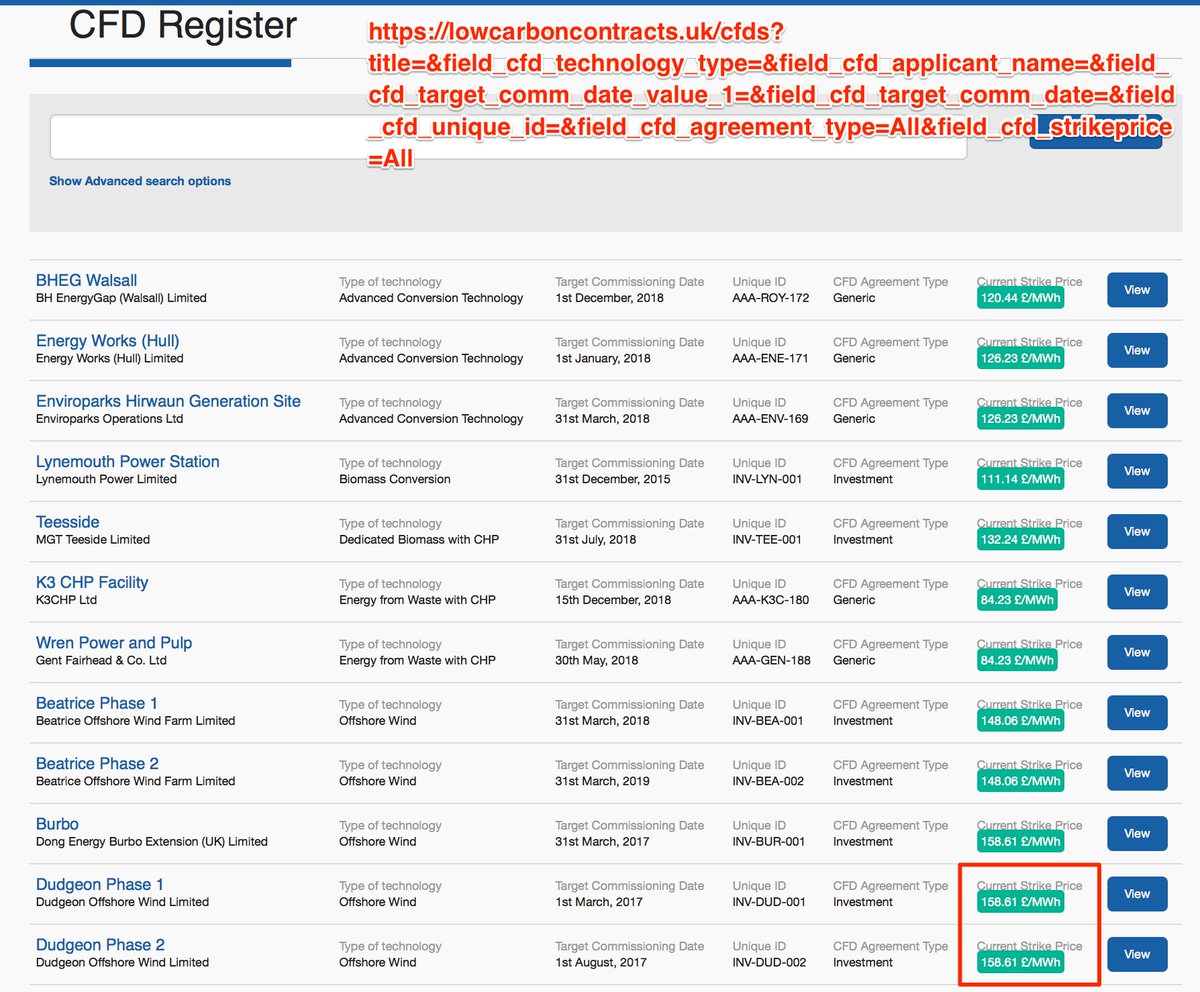The image size is (1200, 992).
Task: Open the Dudgeon Phase 1 link
Action: (100, 884)
